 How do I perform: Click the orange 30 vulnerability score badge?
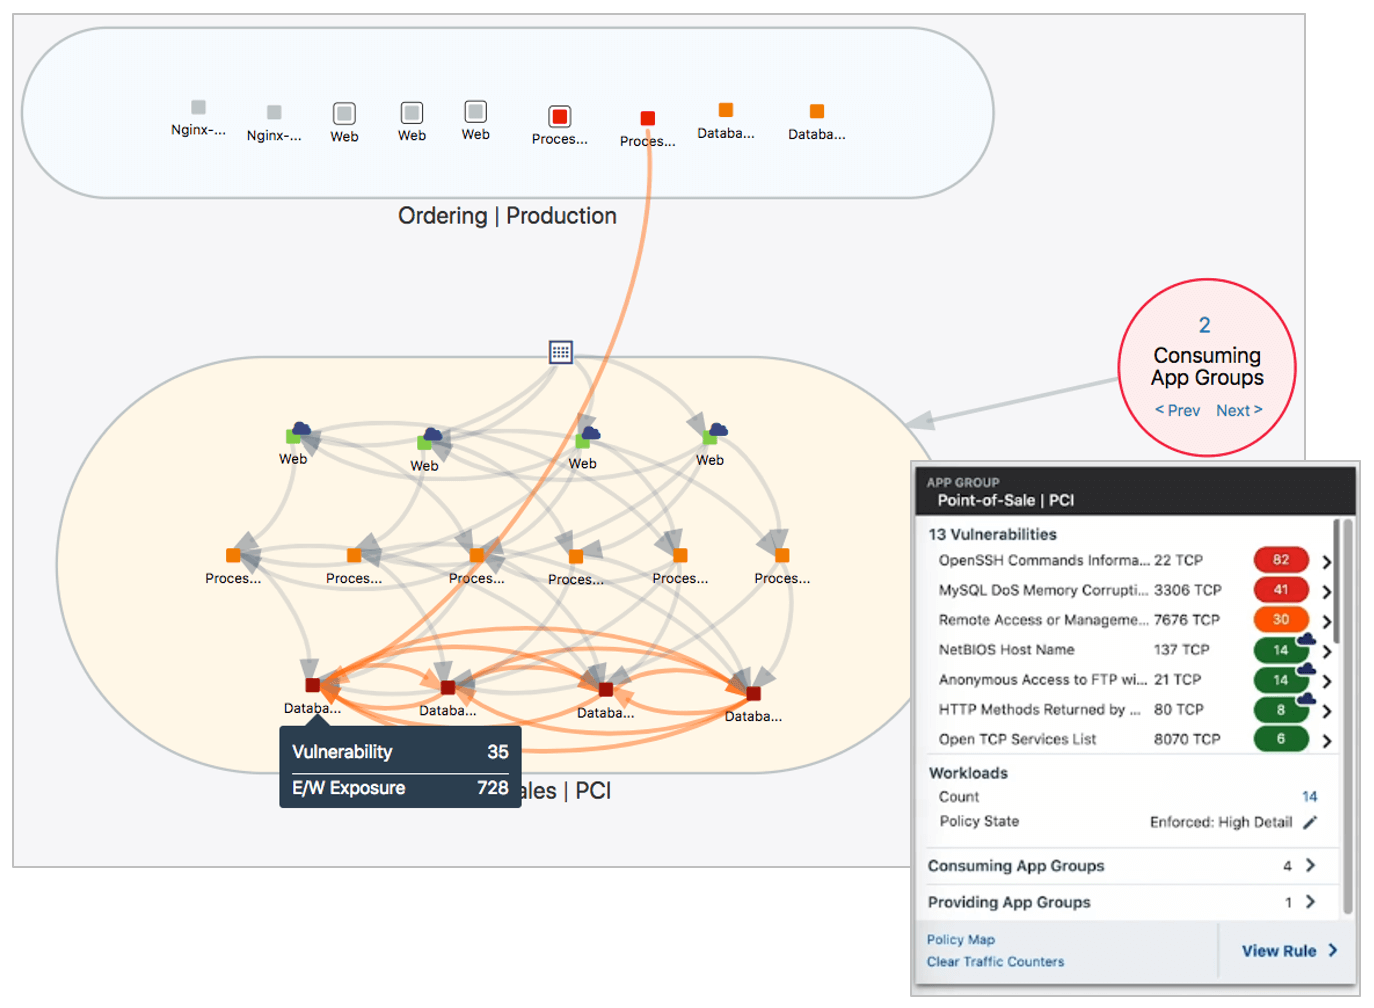[1281, 620]
